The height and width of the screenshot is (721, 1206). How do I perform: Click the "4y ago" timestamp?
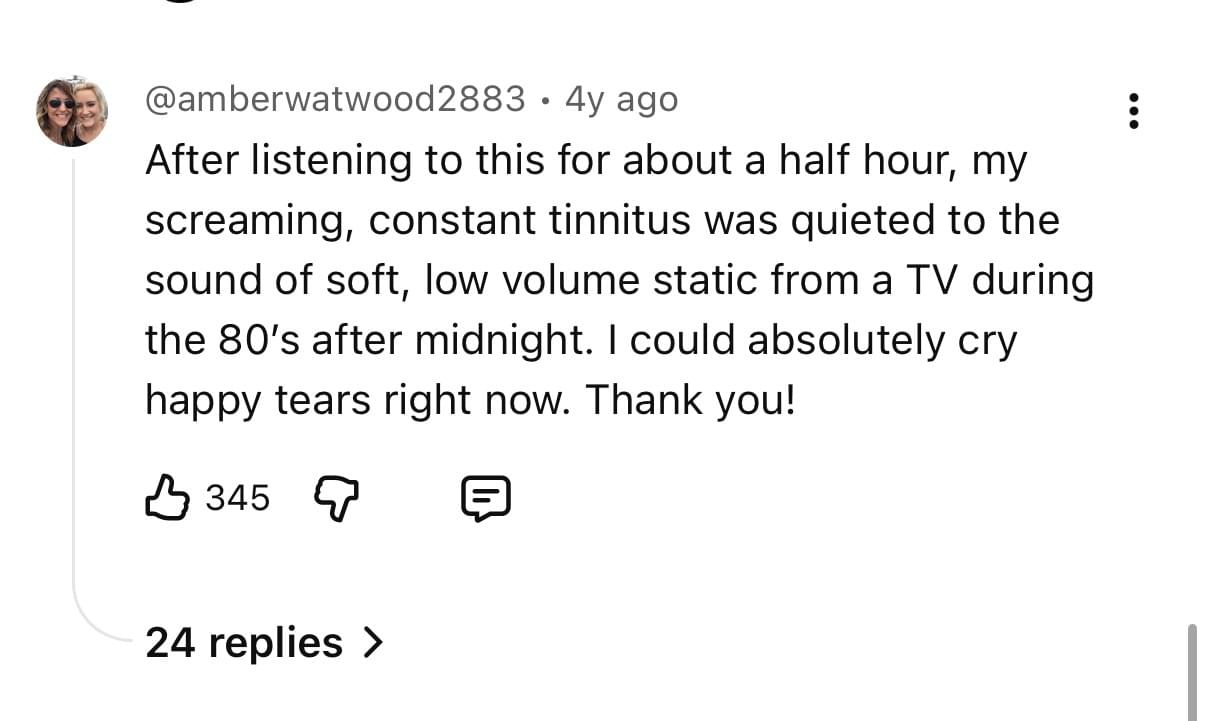pyautogui.click(x=621, y=99)
